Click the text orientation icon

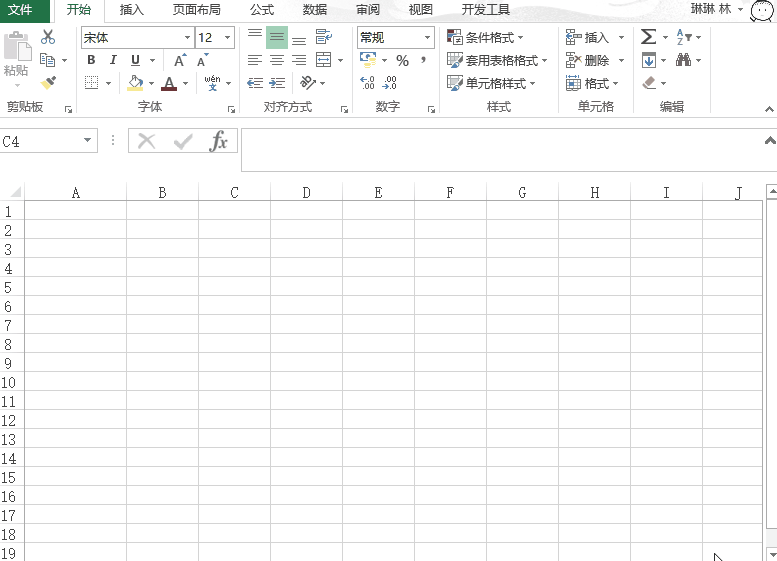pos(308,83)
